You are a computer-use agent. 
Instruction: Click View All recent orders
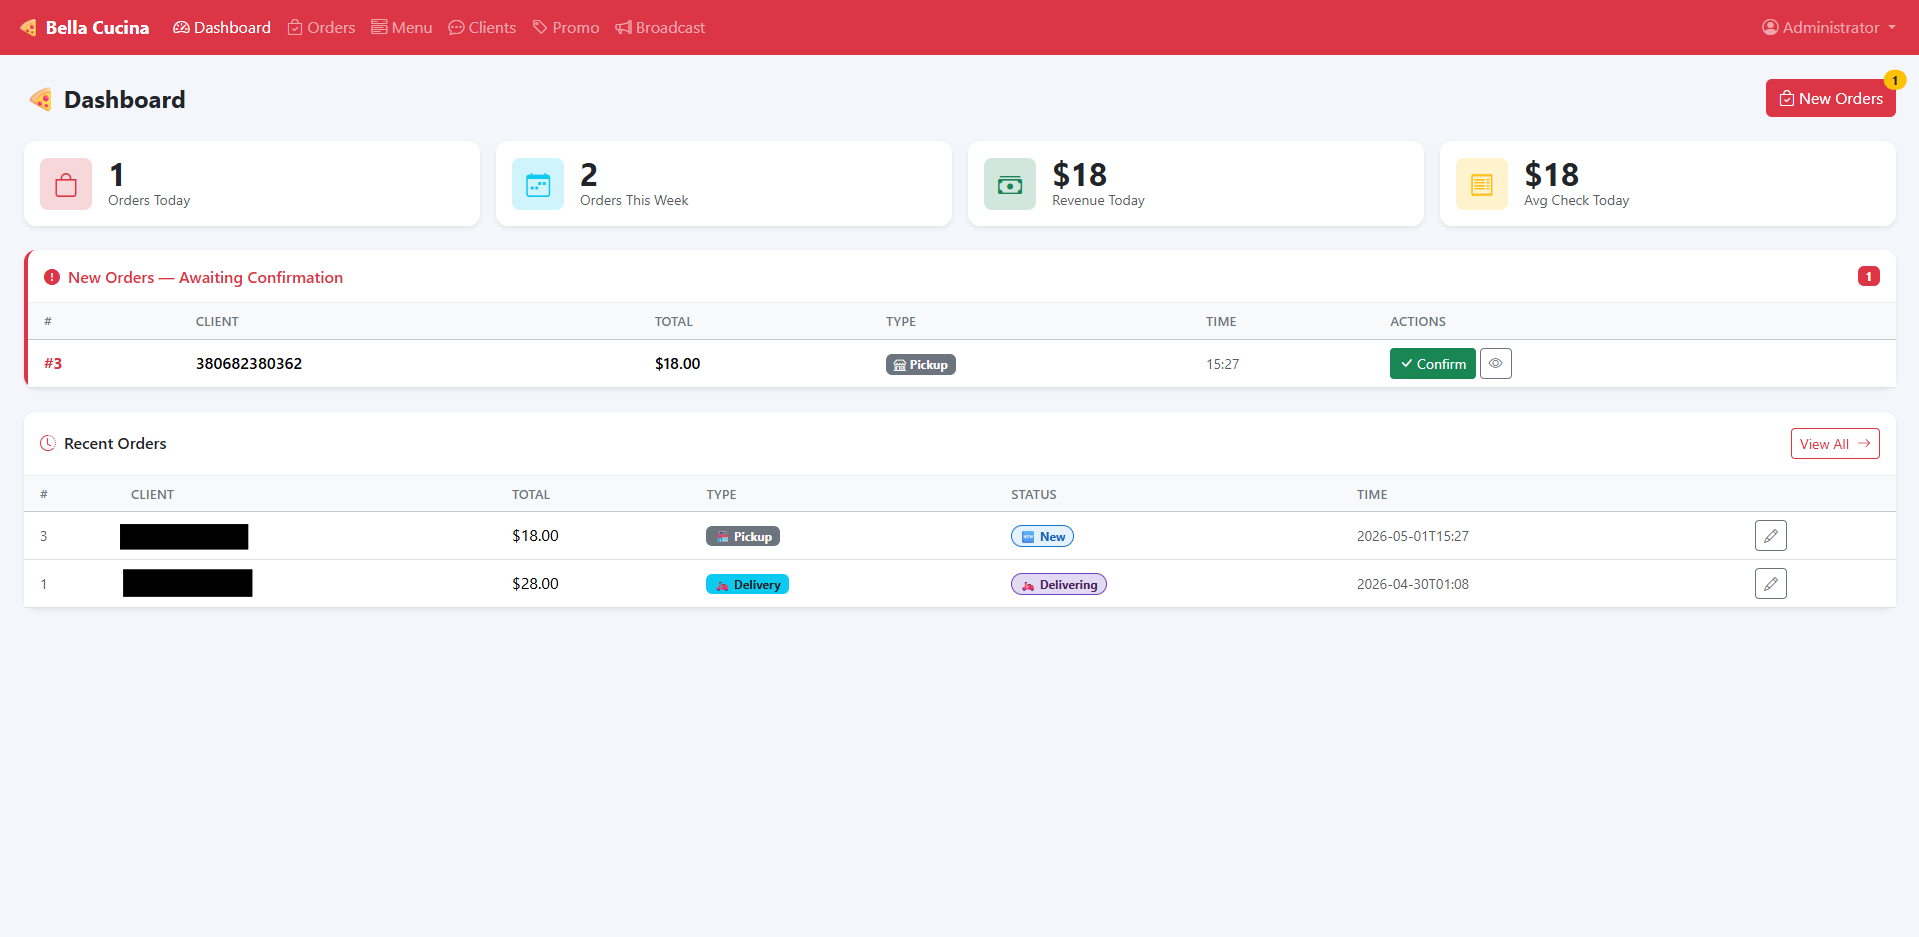click(1834, 444)
